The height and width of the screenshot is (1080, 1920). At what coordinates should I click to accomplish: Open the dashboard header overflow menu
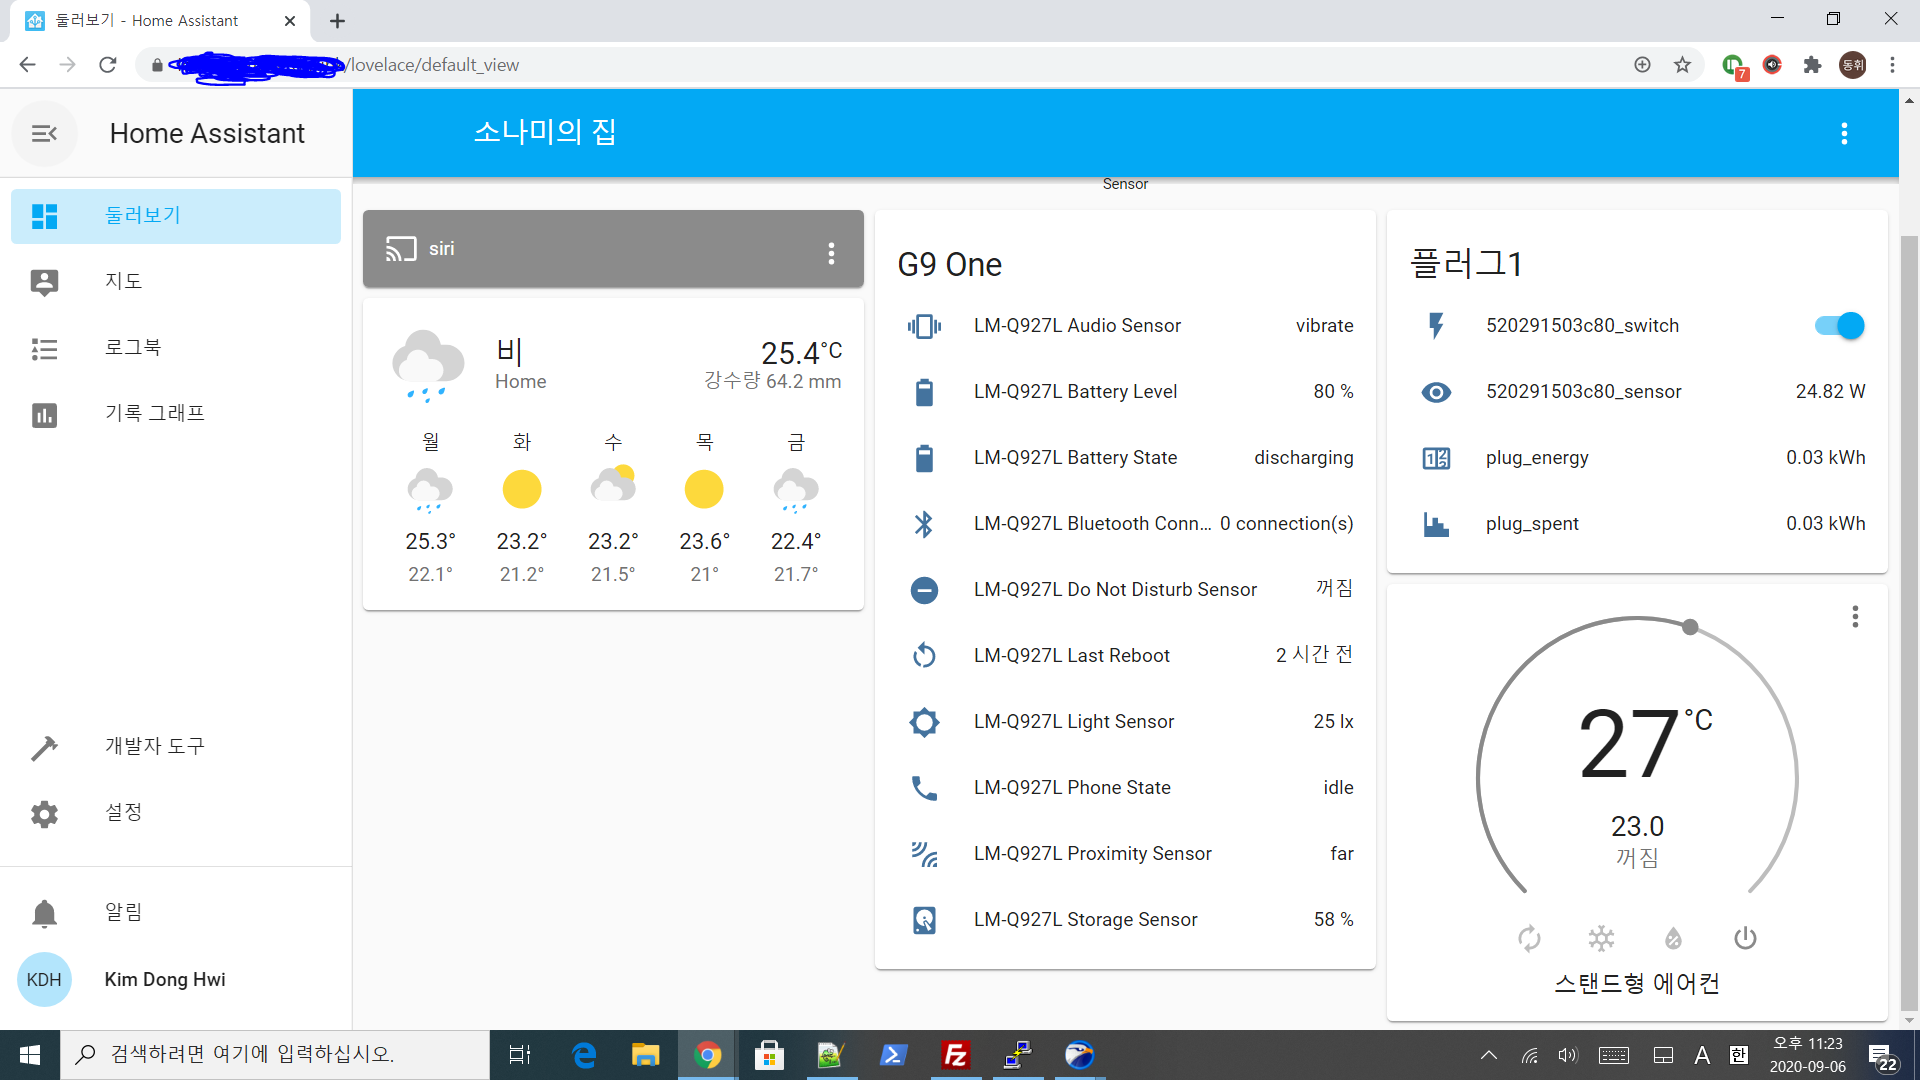point(1844,134)
